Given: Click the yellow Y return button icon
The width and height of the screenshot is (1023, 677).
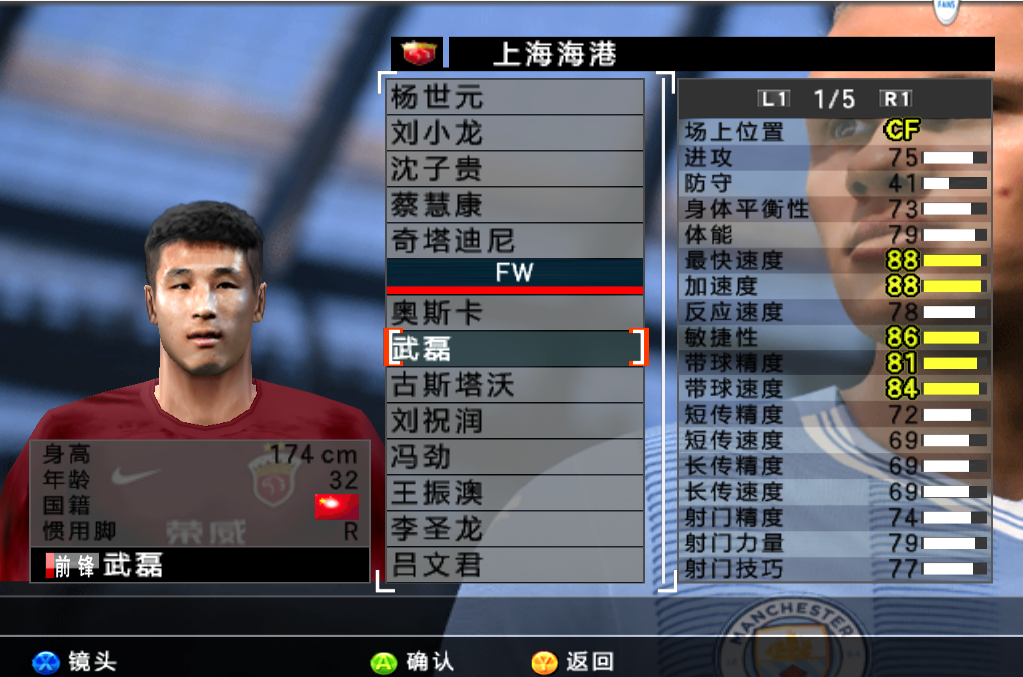Looking at the screenshot, I should 544,663.
